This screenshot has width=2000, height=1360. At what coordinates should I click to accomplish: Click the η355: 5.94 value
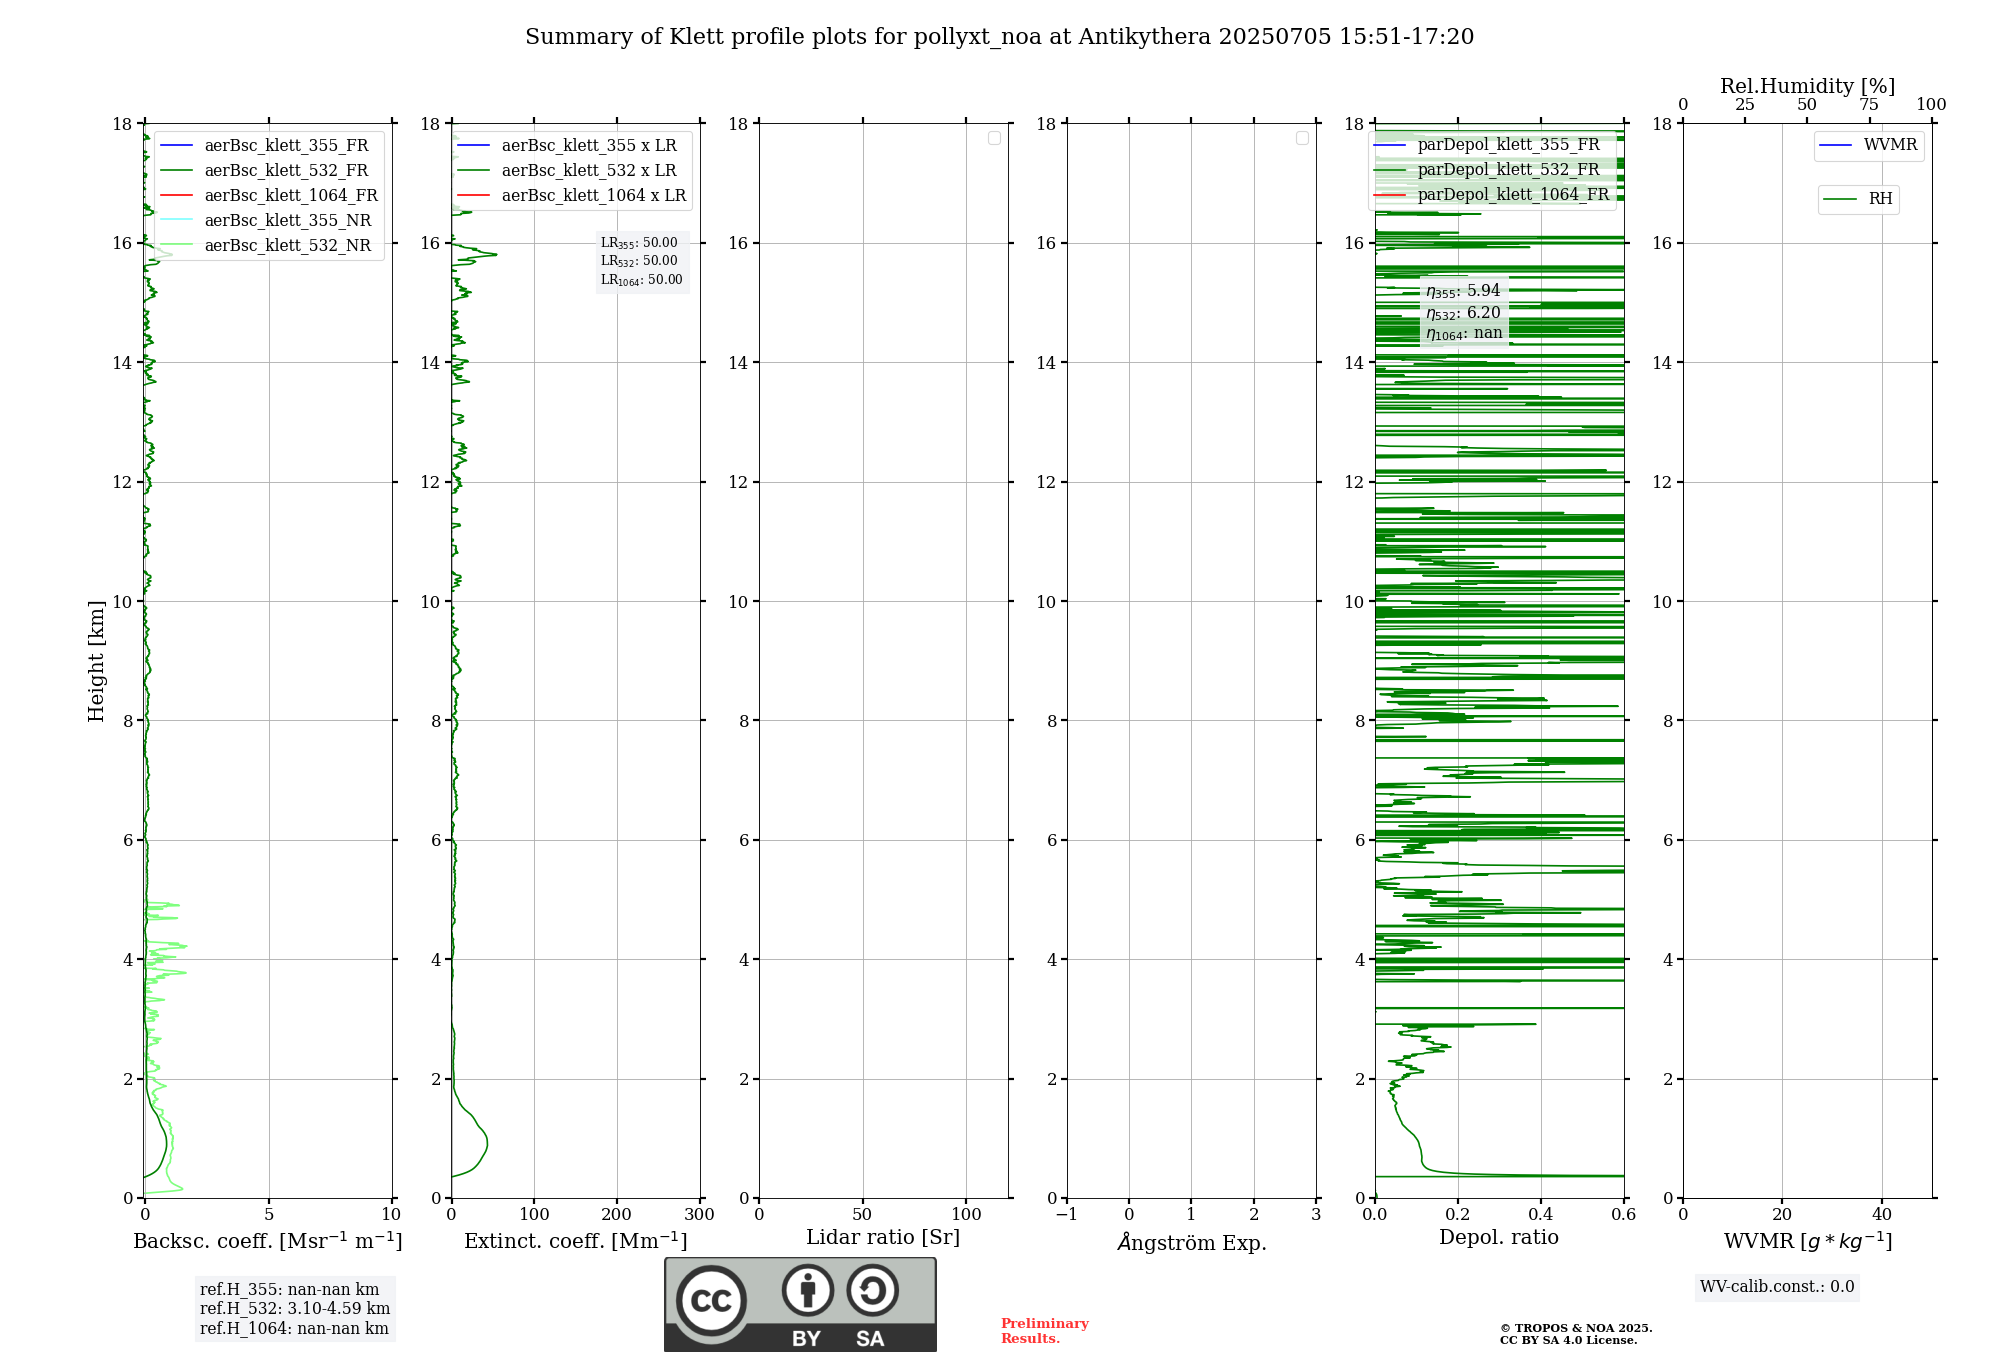1463,291
